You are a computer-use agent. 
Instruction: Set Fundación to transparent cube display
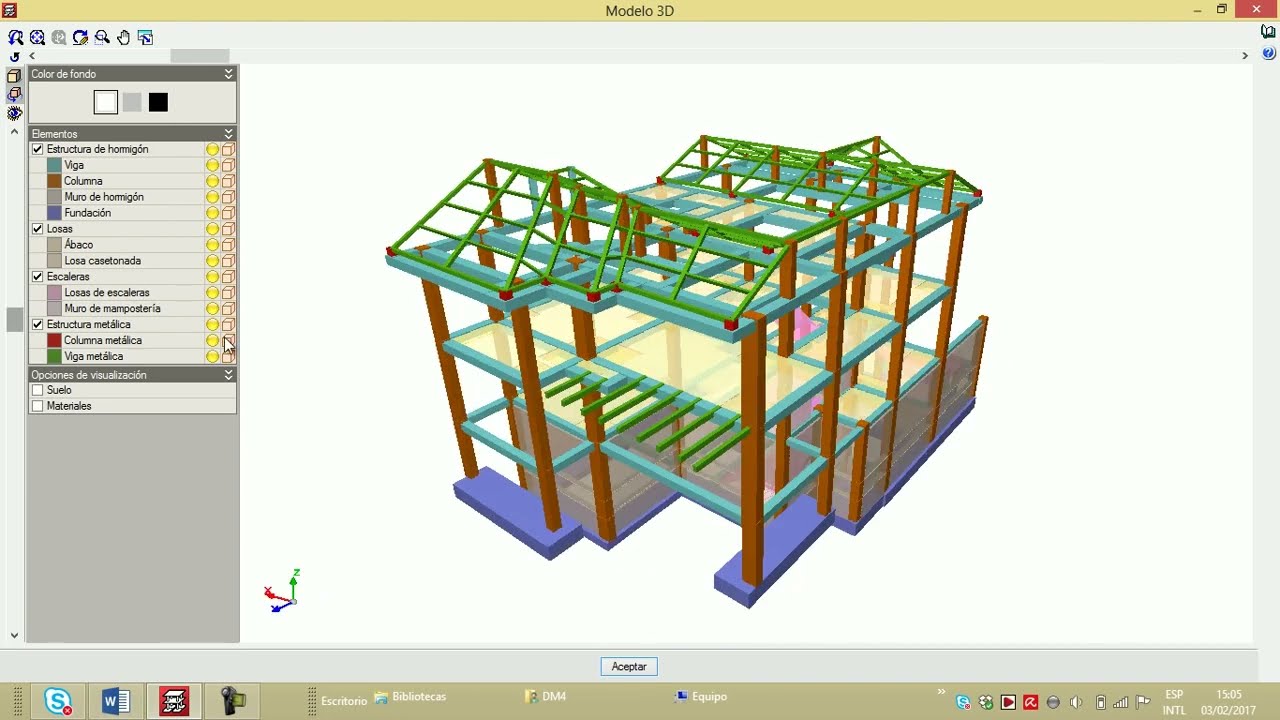pos(228,214)
